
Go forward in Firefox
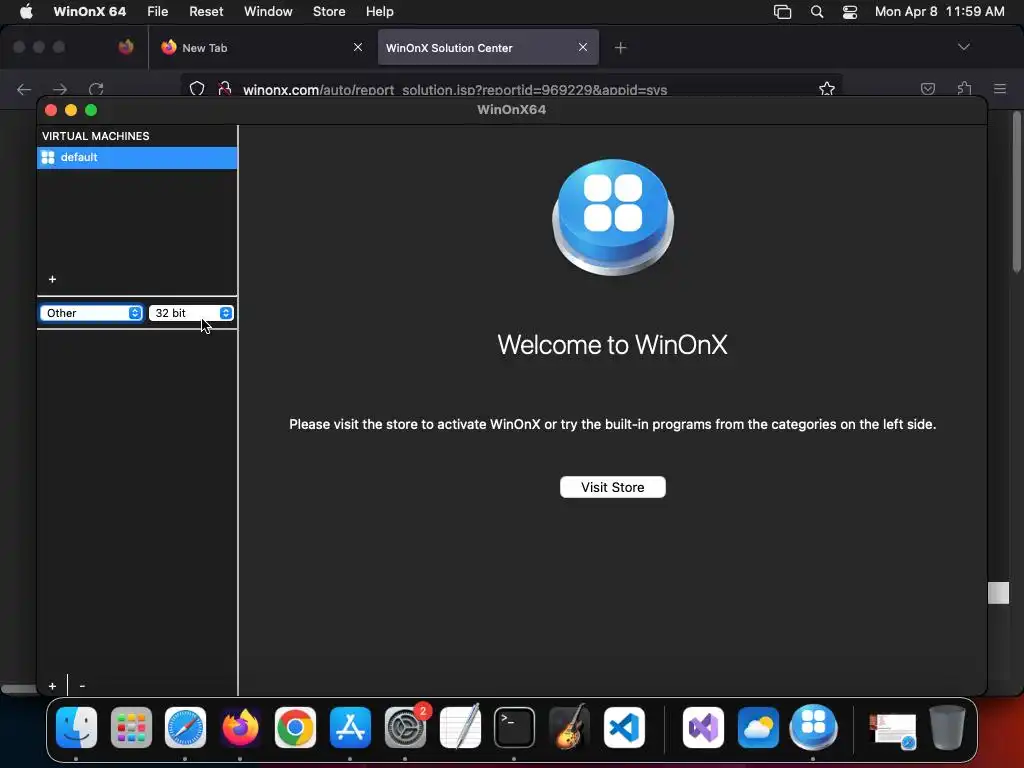click(x=60, y=89)
